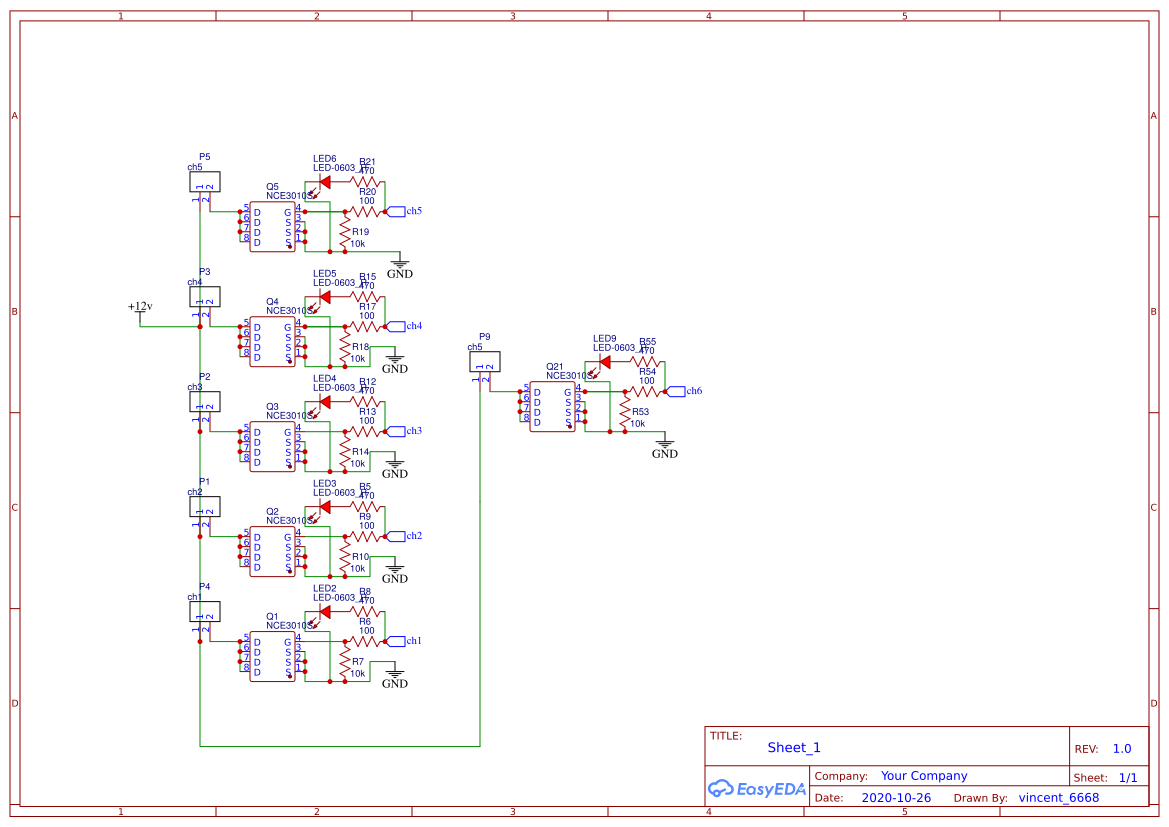Click the +12v power label

point(138,308)
